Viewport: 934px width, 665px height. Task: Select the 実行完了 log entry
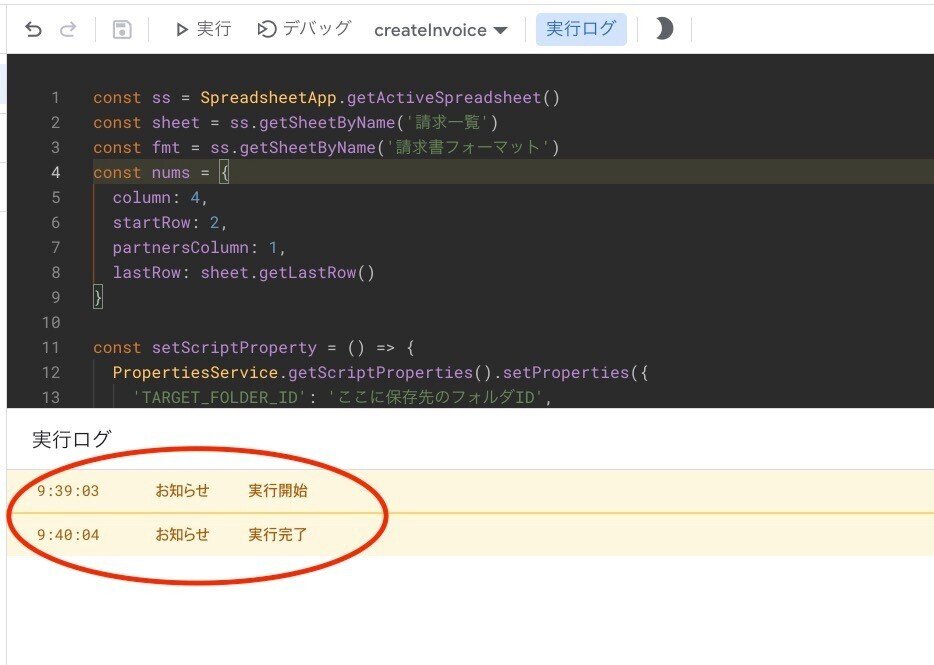coord(471,535)
